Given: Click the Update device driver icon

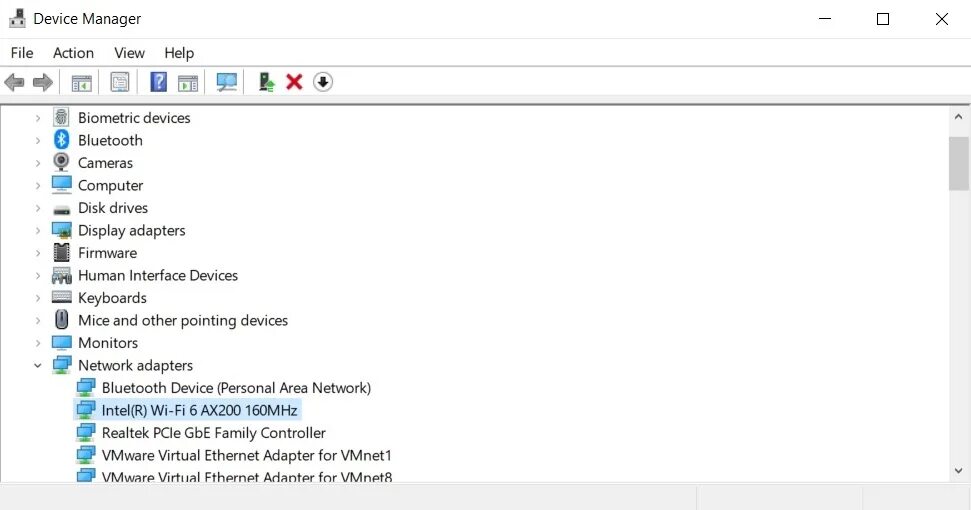Looking at the screenshot, I should point(266,82).
